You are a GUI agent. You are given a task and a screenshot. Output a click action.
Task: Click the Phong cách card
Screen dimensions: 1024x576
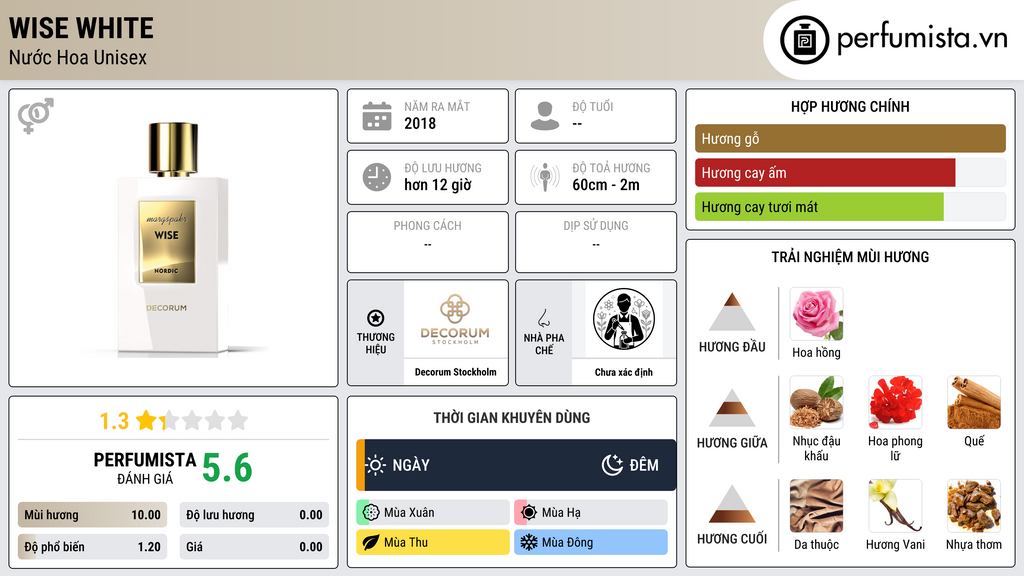[428, 242]
